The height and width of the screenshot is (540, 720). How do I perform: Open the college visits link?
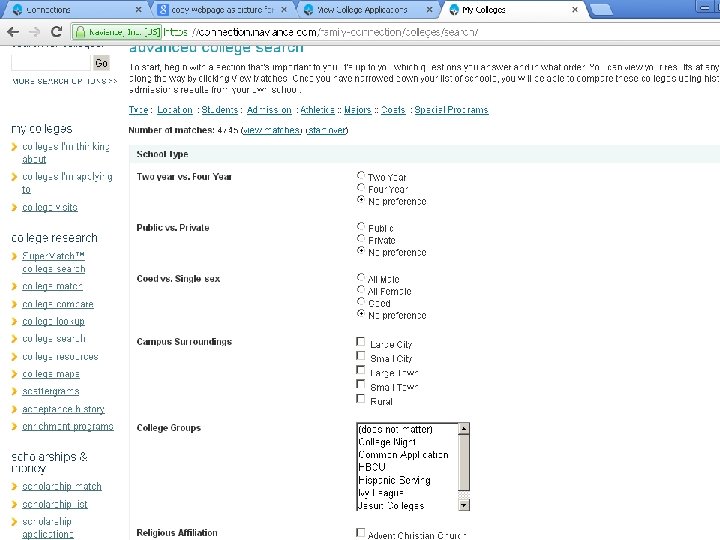coord(50,207)
